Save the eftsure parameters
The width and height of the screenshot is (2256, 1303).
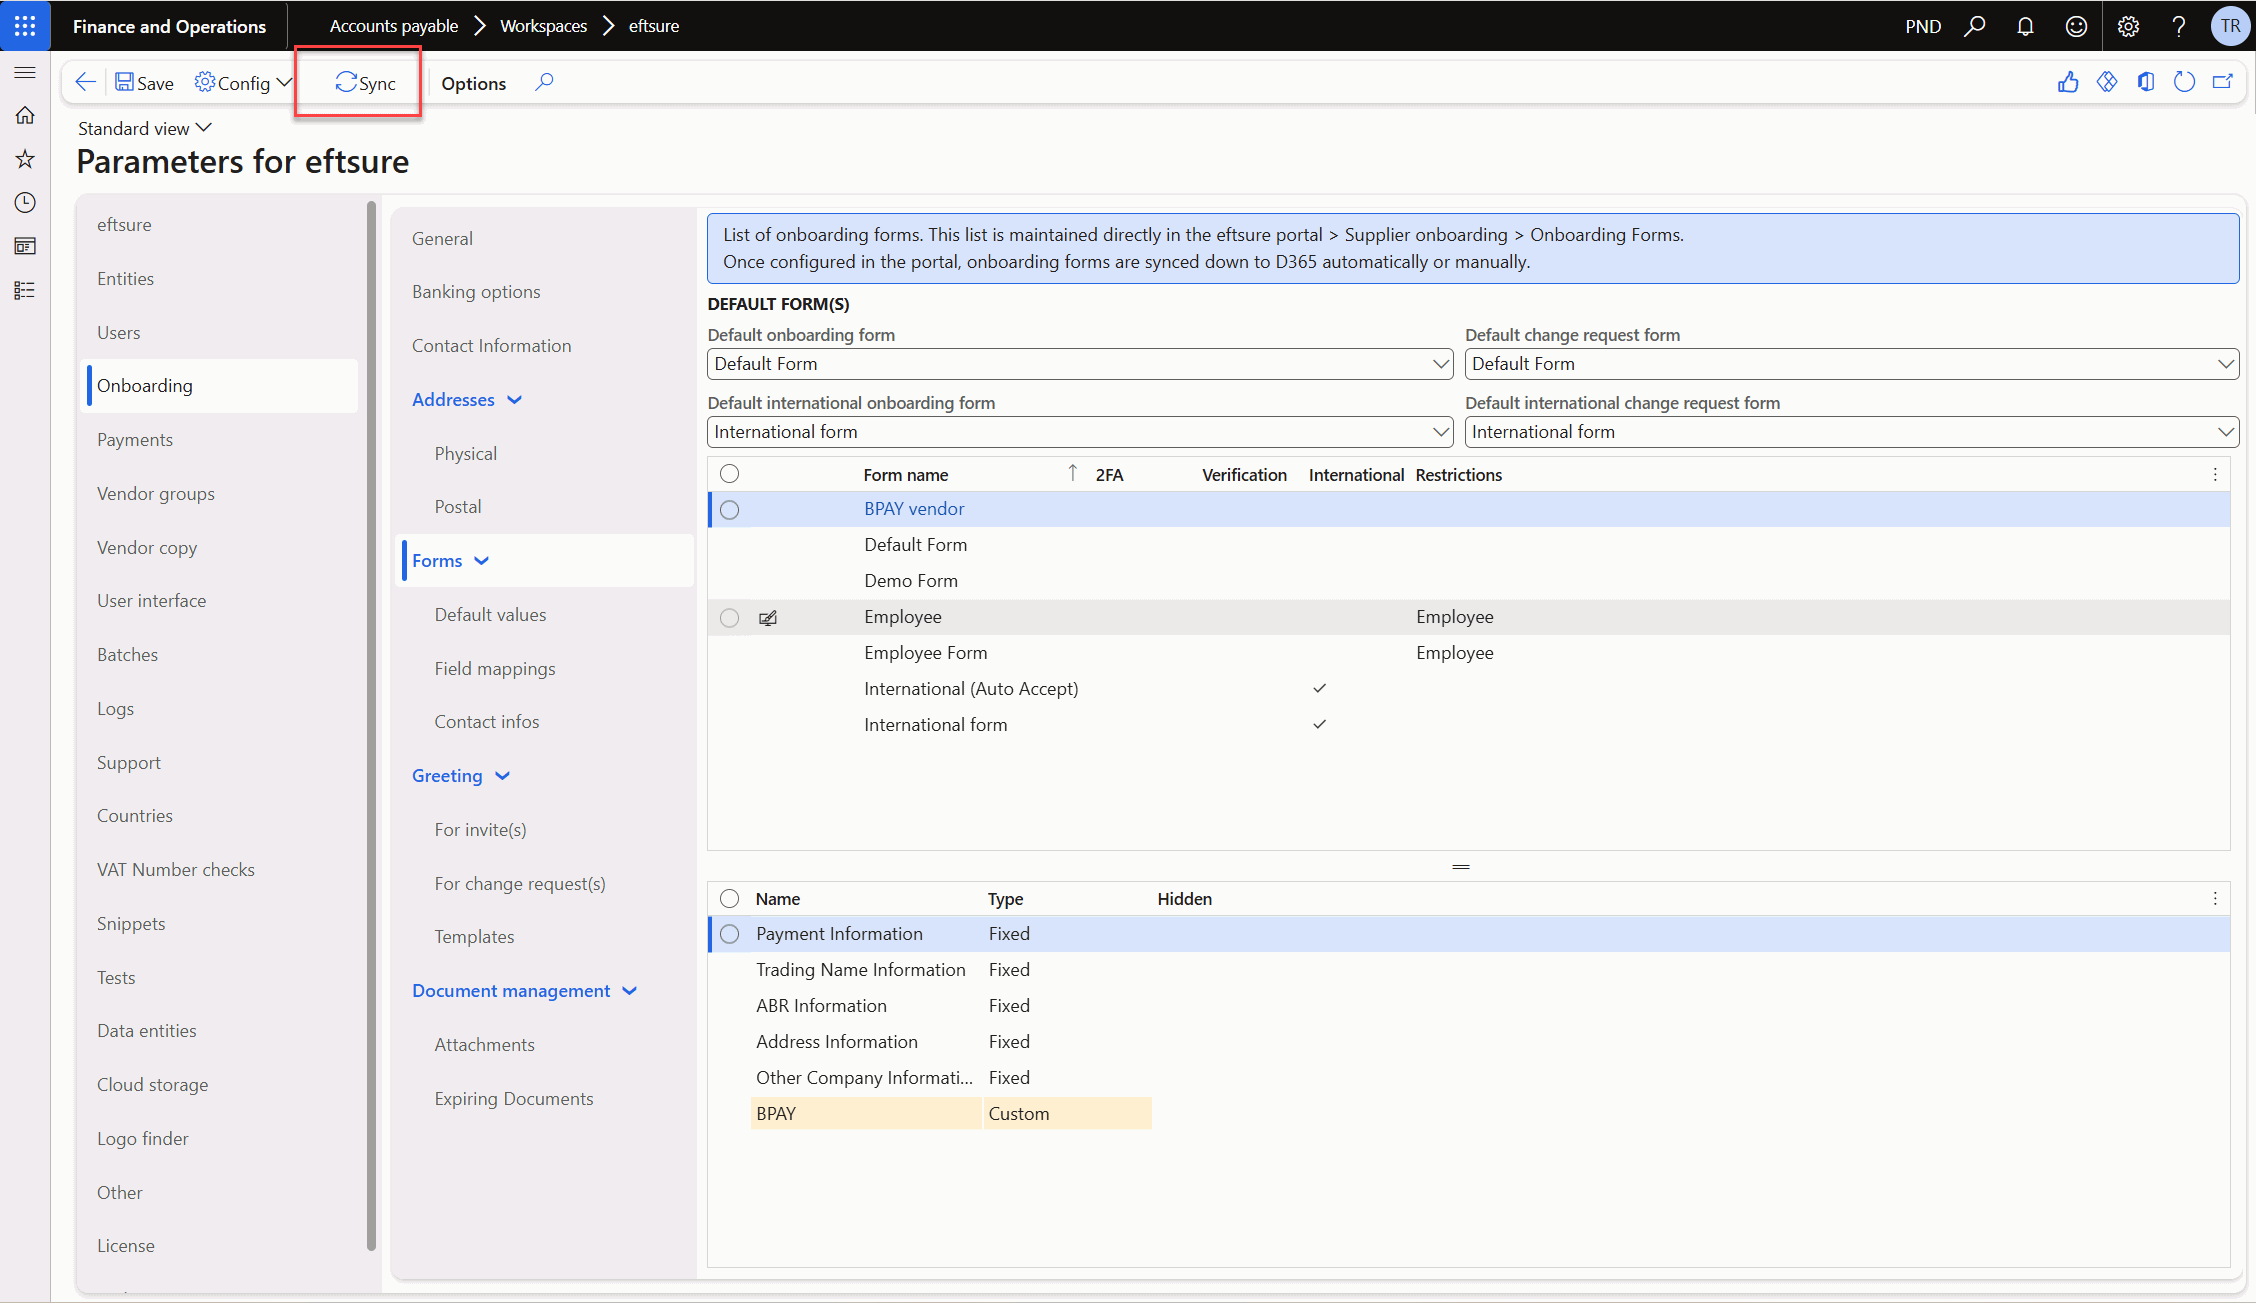pos(144,83)
